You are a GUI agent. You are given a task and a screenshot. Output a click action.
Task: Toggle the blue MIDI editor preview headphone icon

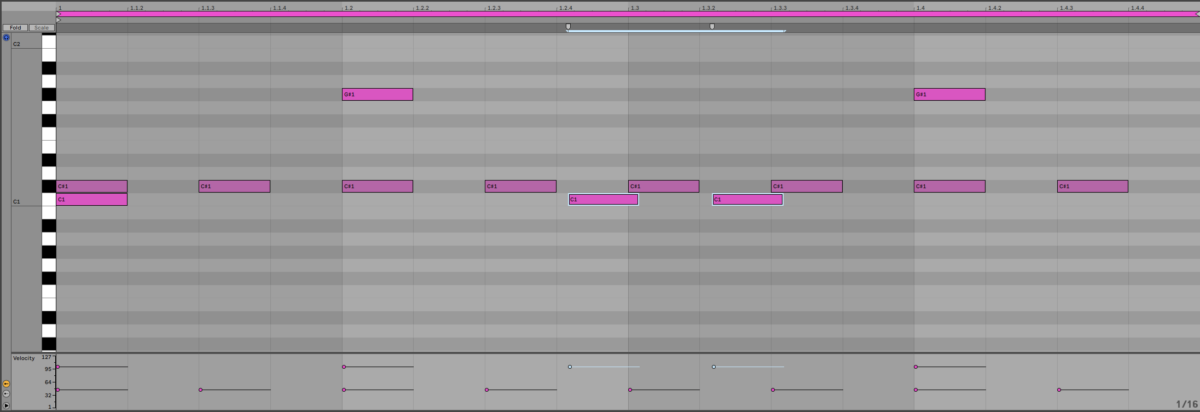(x=6, y=37)
